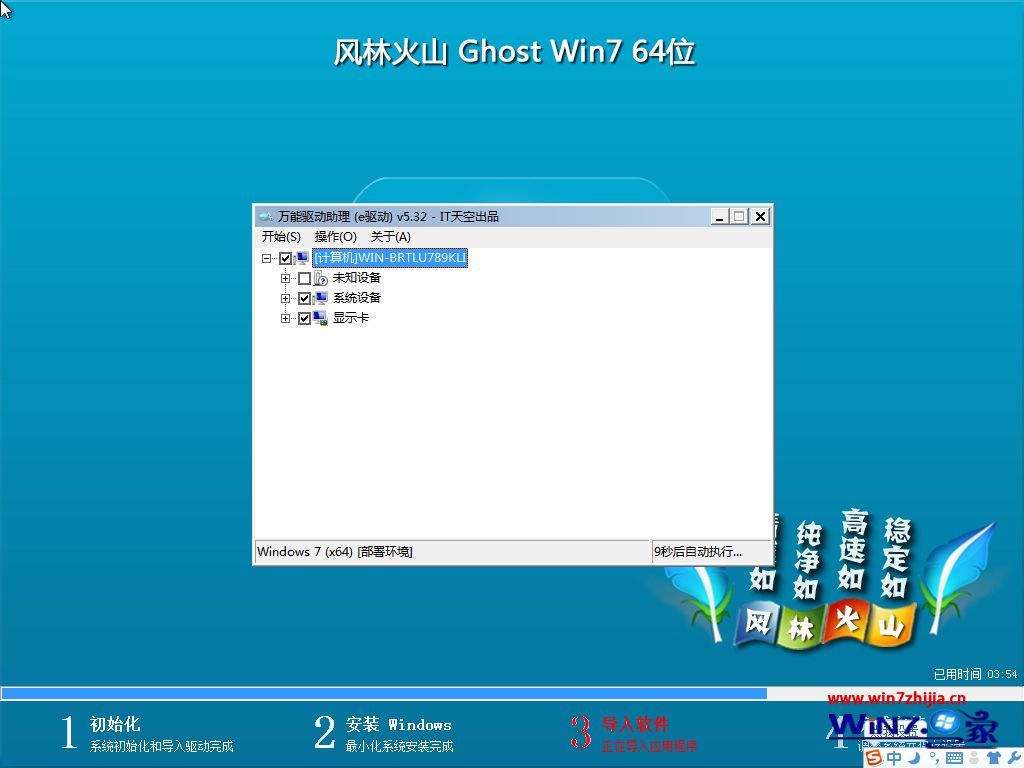The image size is (1024, 768).
Task: Expand the 系统设备 tree node
Action: click(x=285, y=297)
